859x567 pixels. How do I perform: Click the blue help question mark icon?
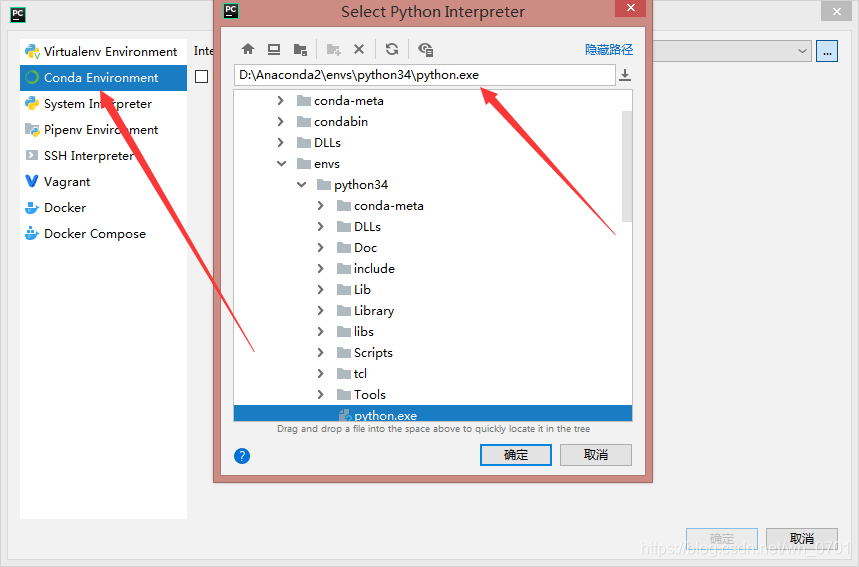[242, 456]
